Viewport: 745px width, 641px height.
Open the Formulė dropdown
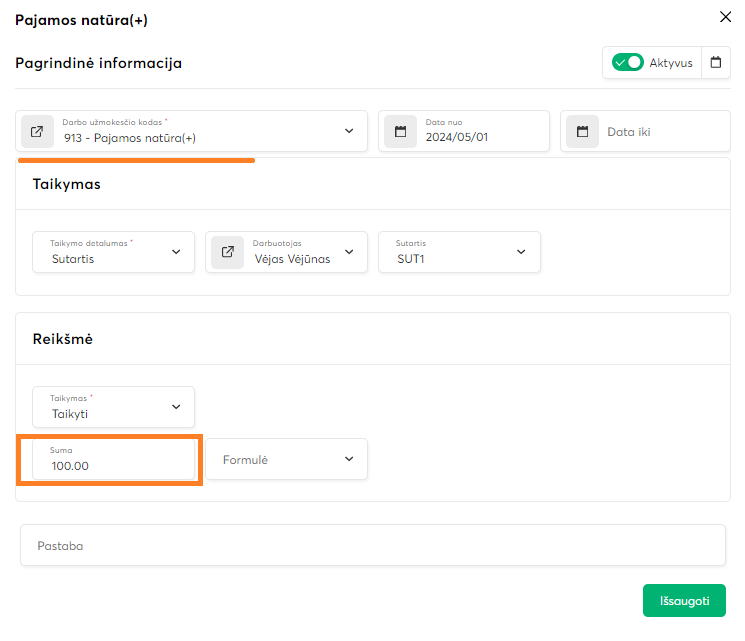349,459
